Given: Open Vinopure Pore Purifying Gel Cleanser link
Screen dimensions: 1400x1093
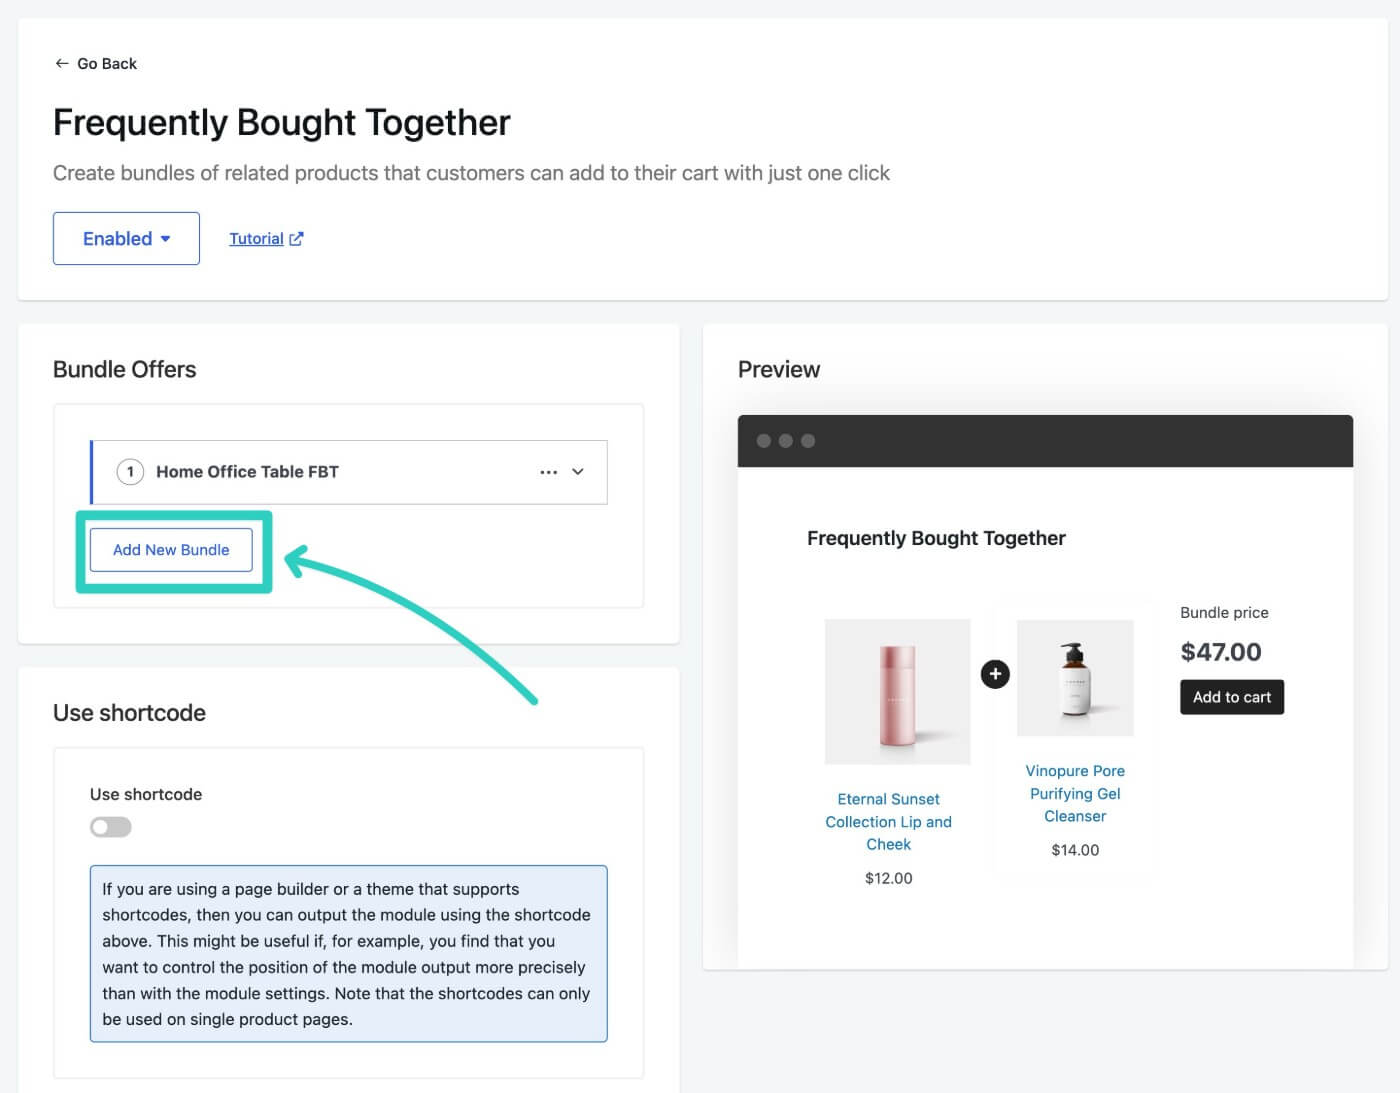Looking at the screenshot, I should tap(1075, 794).
